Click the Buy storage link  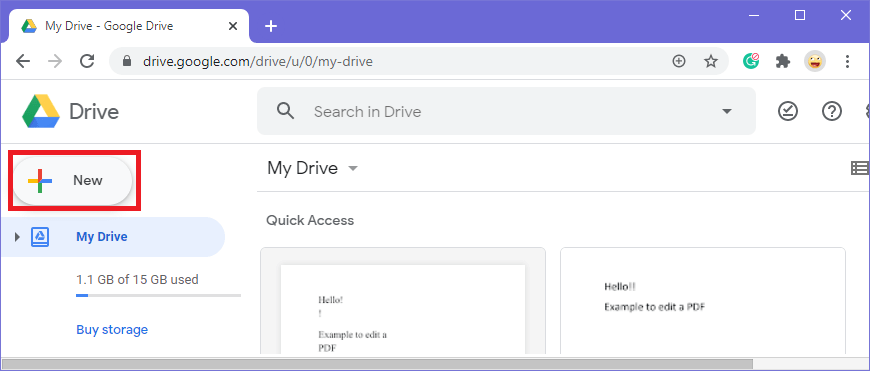112,329
